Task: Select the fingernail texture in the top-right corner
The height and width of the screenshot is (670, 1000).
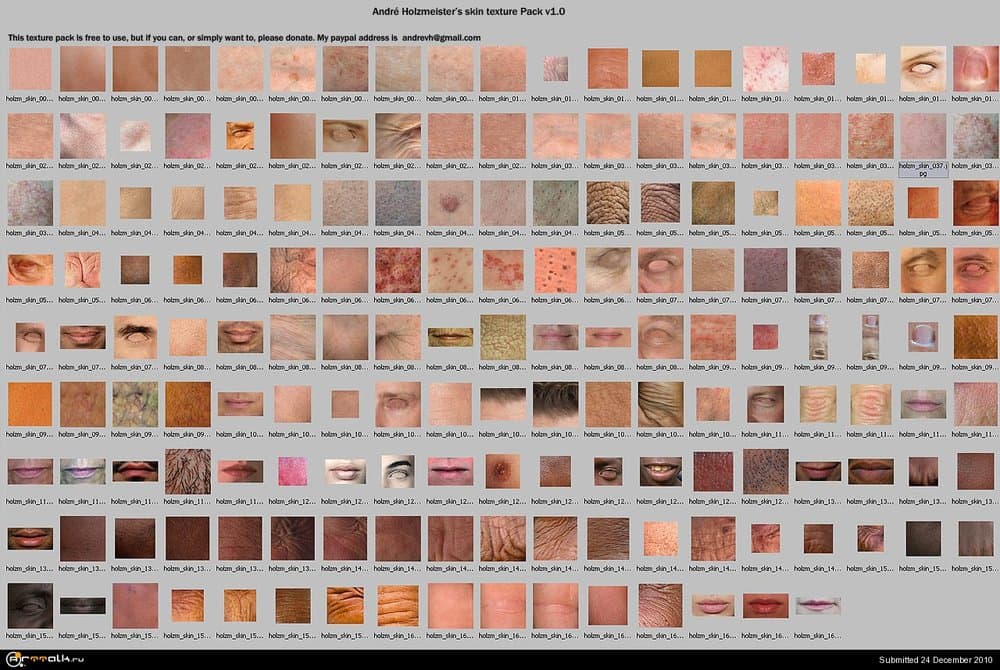Action: (974, 70)
